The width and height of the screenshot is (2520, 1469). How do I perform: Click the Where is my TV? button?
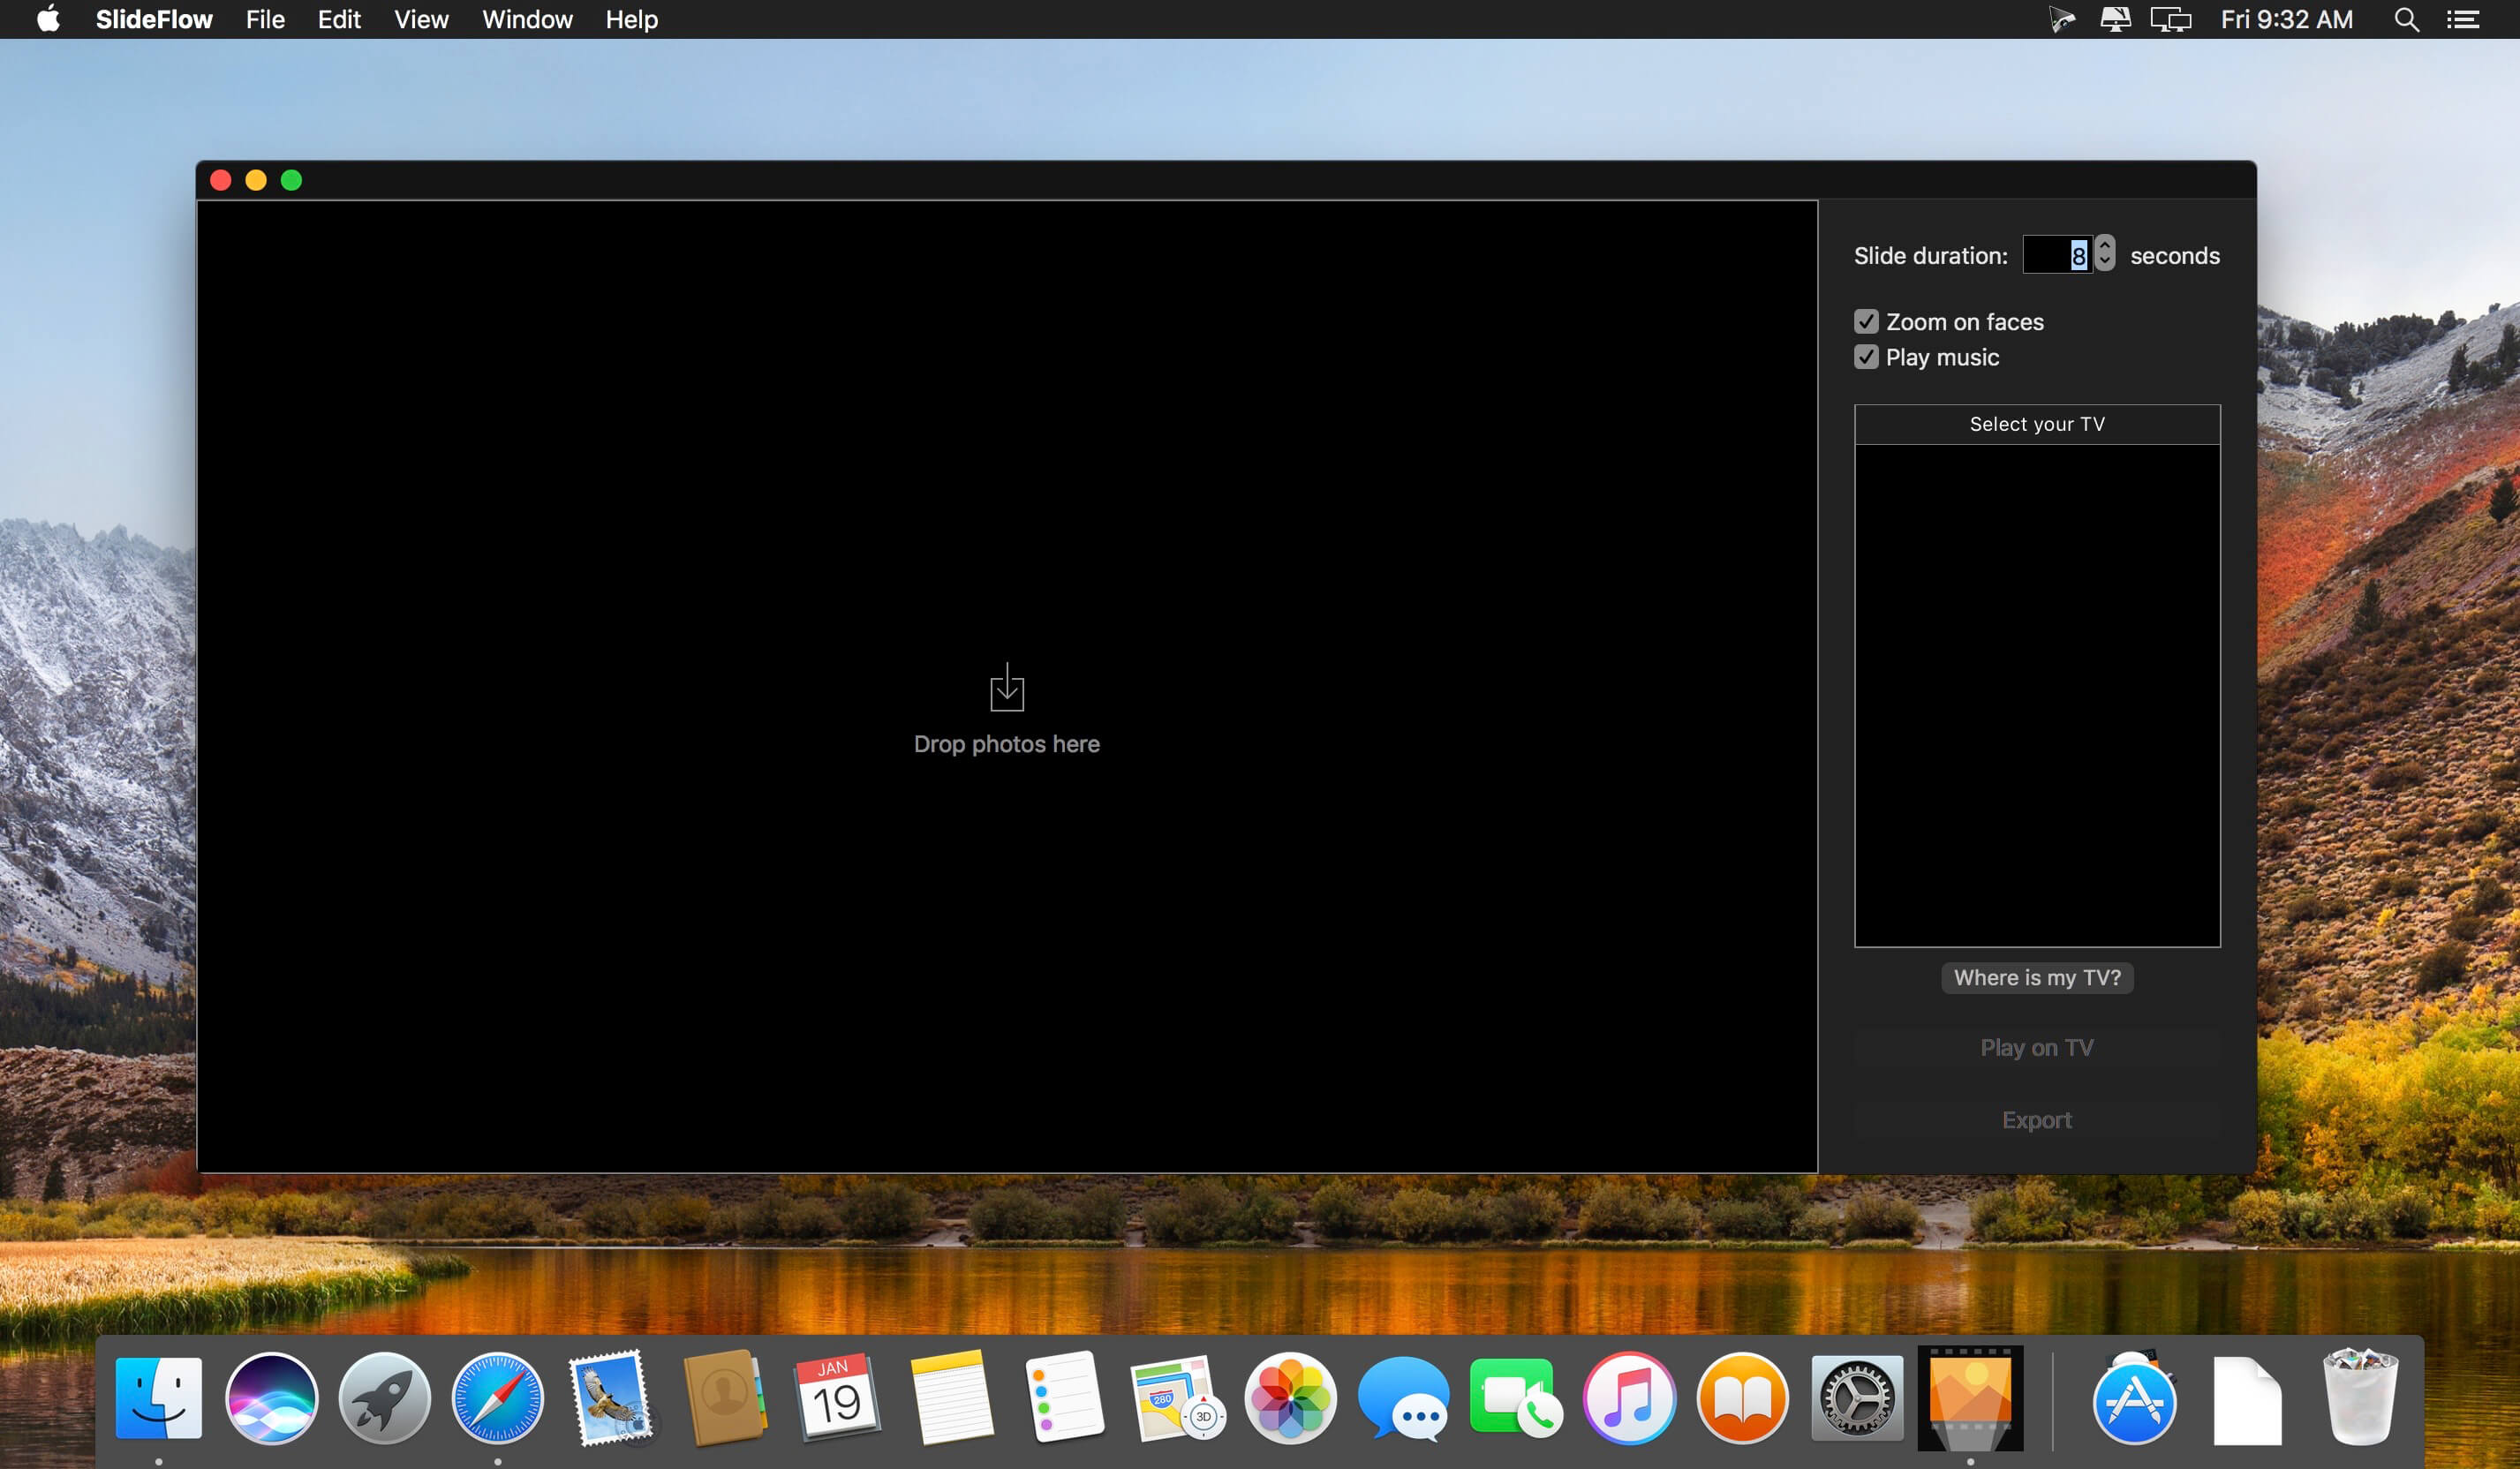pyautogui.click(x=2037, y=978)
